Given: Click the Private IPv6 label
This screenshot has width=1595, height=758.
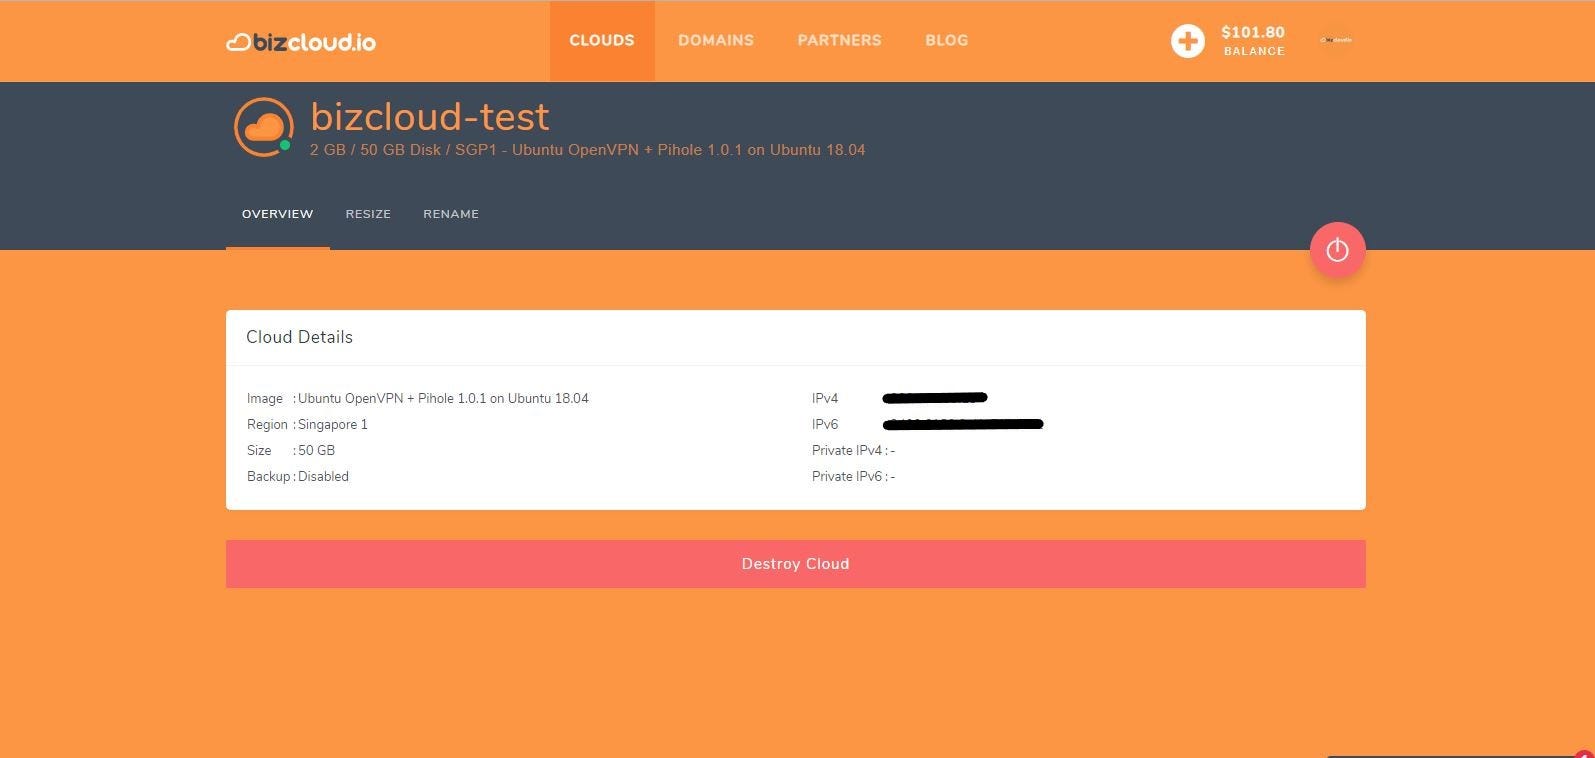Looking at the screenshot, I should point(848,476).
